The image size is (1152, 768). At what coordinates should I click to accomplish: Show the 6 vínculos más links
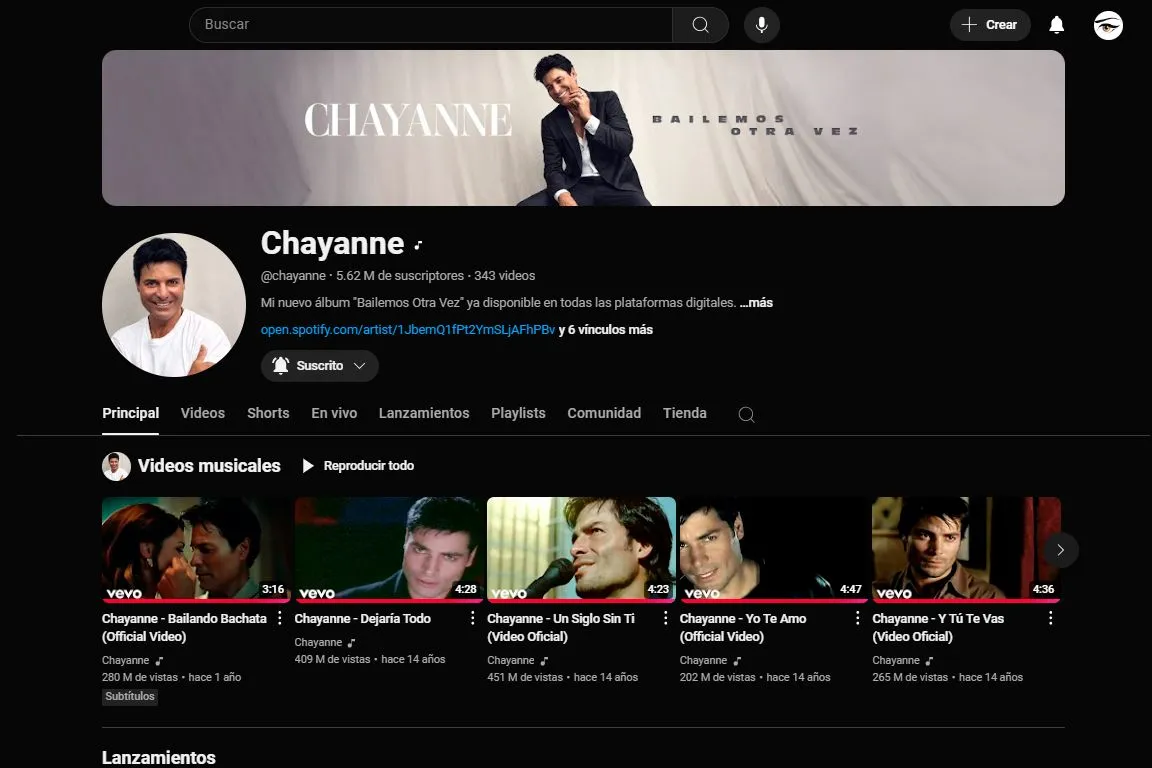pos(605,330)
